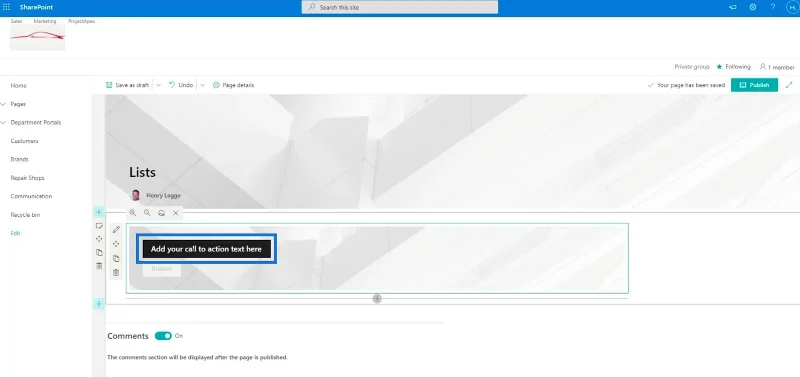Click the Private group label
The width and height of the screenshot is (800, 377).
pyautogui.click(x=692, y=67)
